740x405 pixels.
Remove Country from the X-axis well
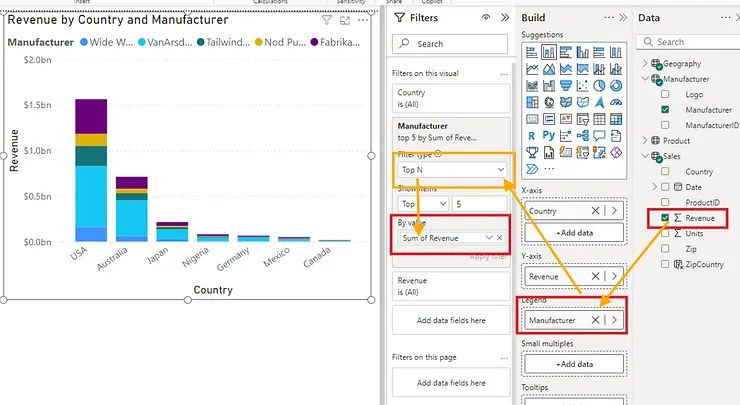point(596,211)
